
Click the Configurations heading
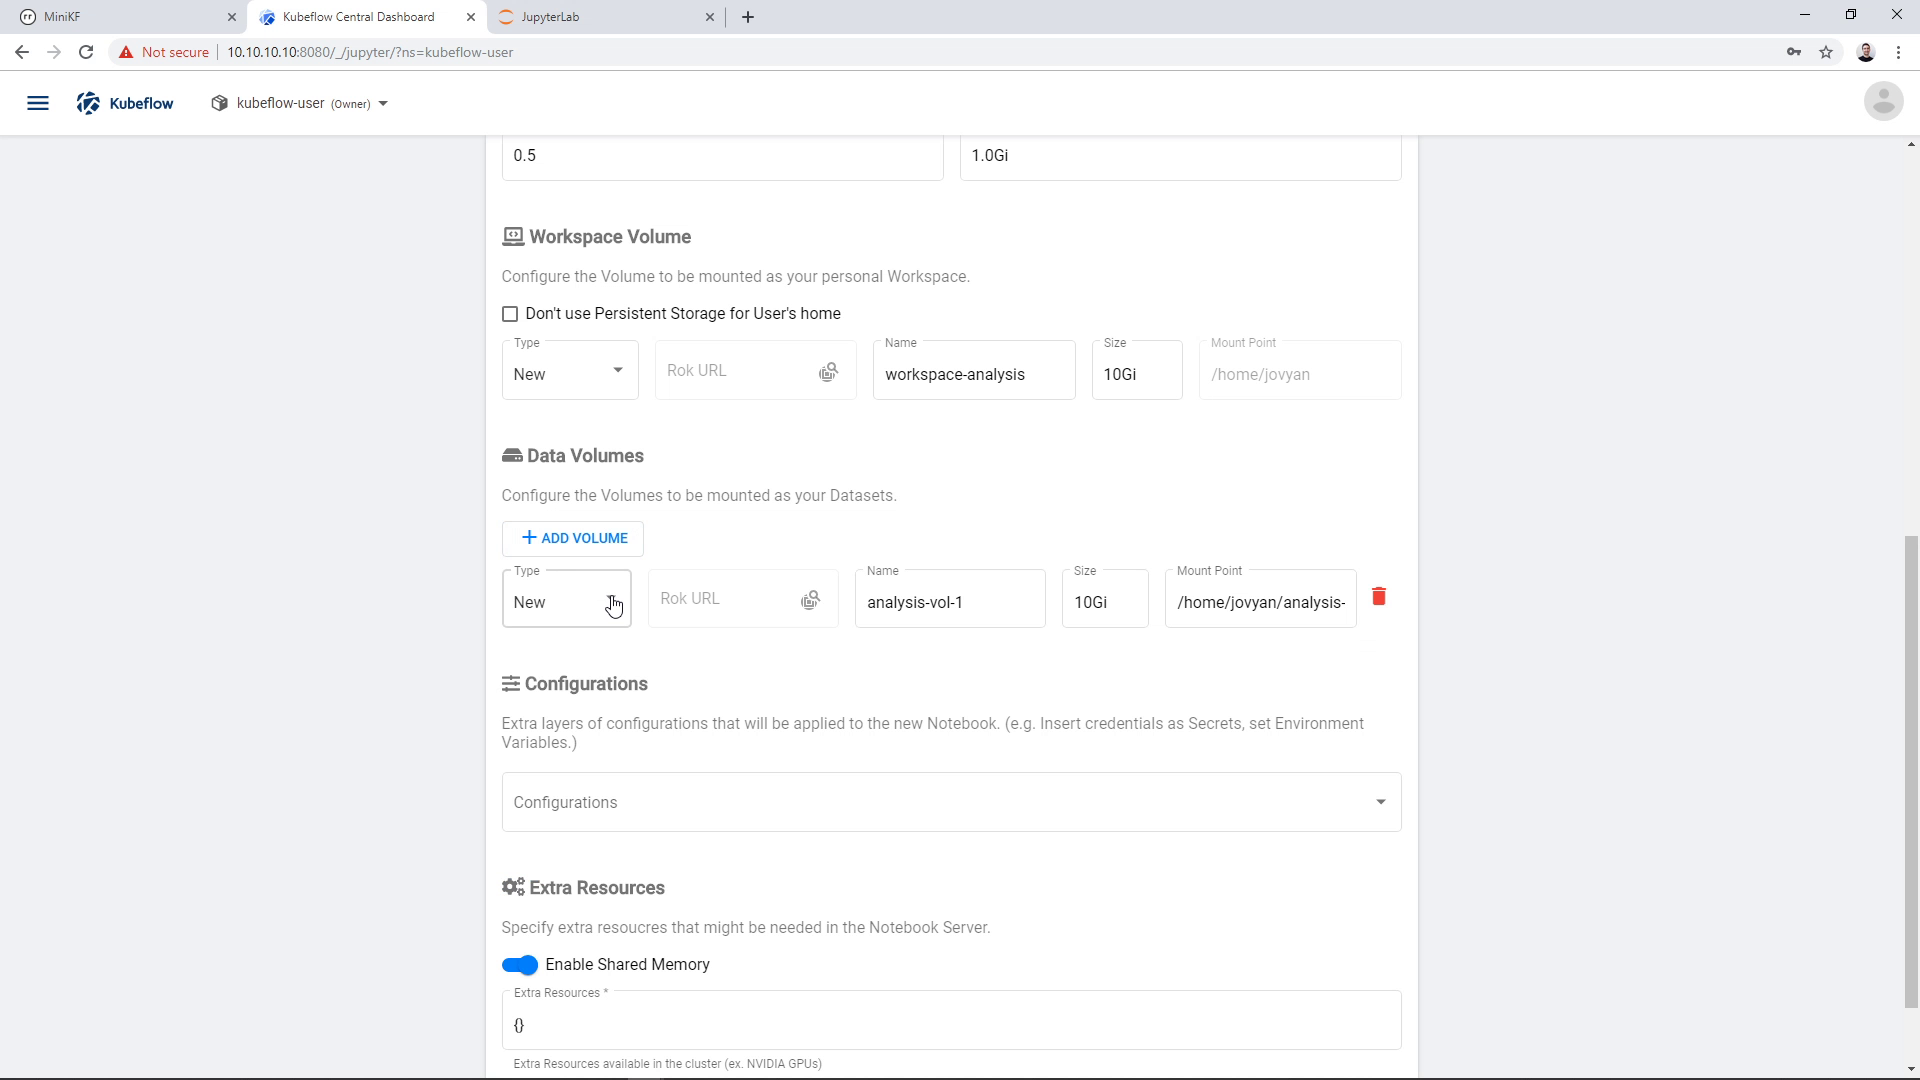[575, 684]
